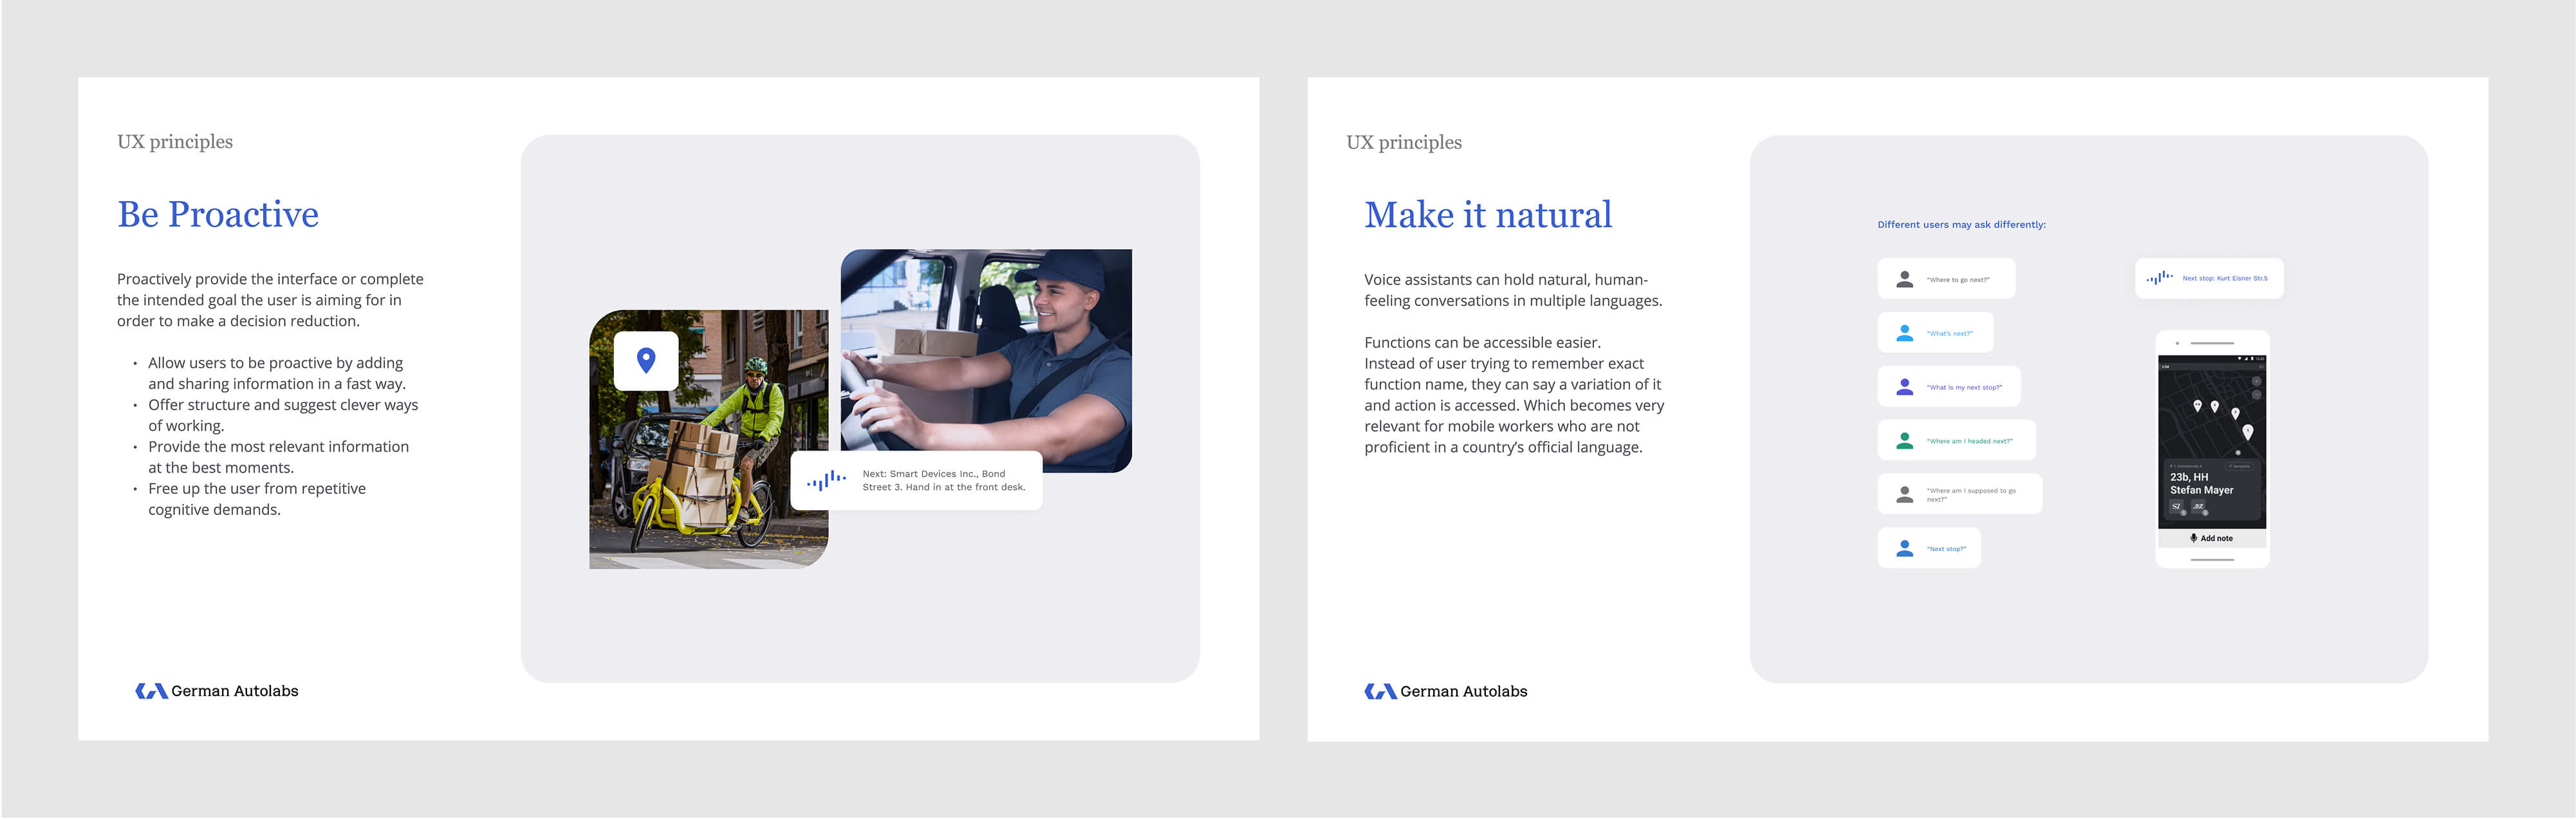The image size is (2576, 819).
Task: Click the light blue person icon next to "What's next?"
Action: click(1905, 333)
